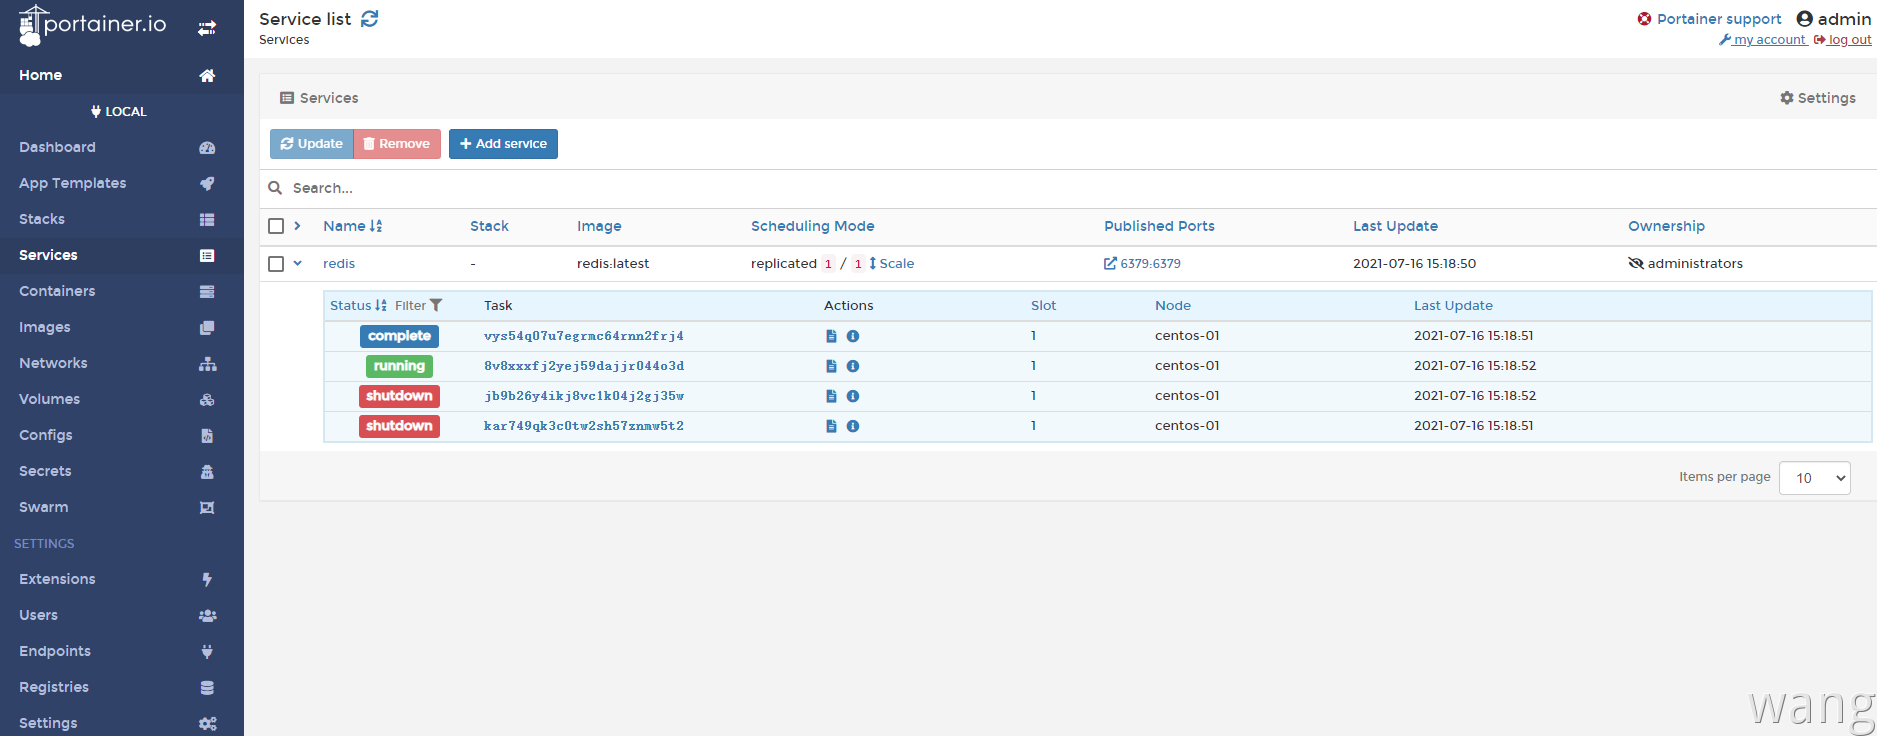Click the Add service button

click(x=503, y=144)
